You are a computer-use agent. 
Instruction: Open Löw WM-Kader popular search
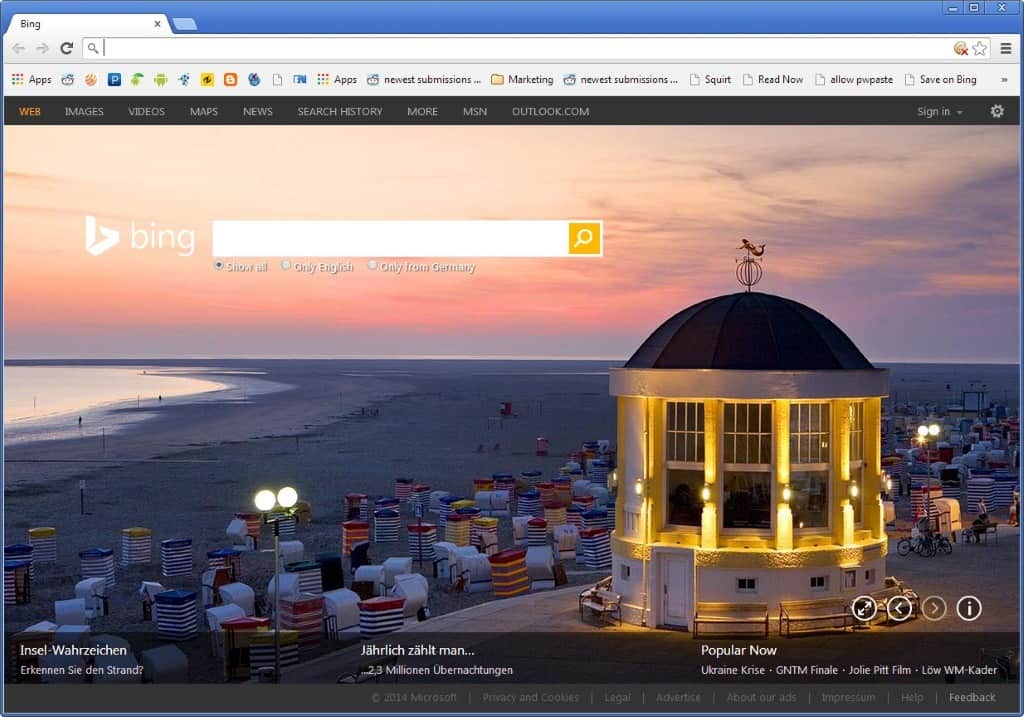pyautogui.click(x=959, y=670)
